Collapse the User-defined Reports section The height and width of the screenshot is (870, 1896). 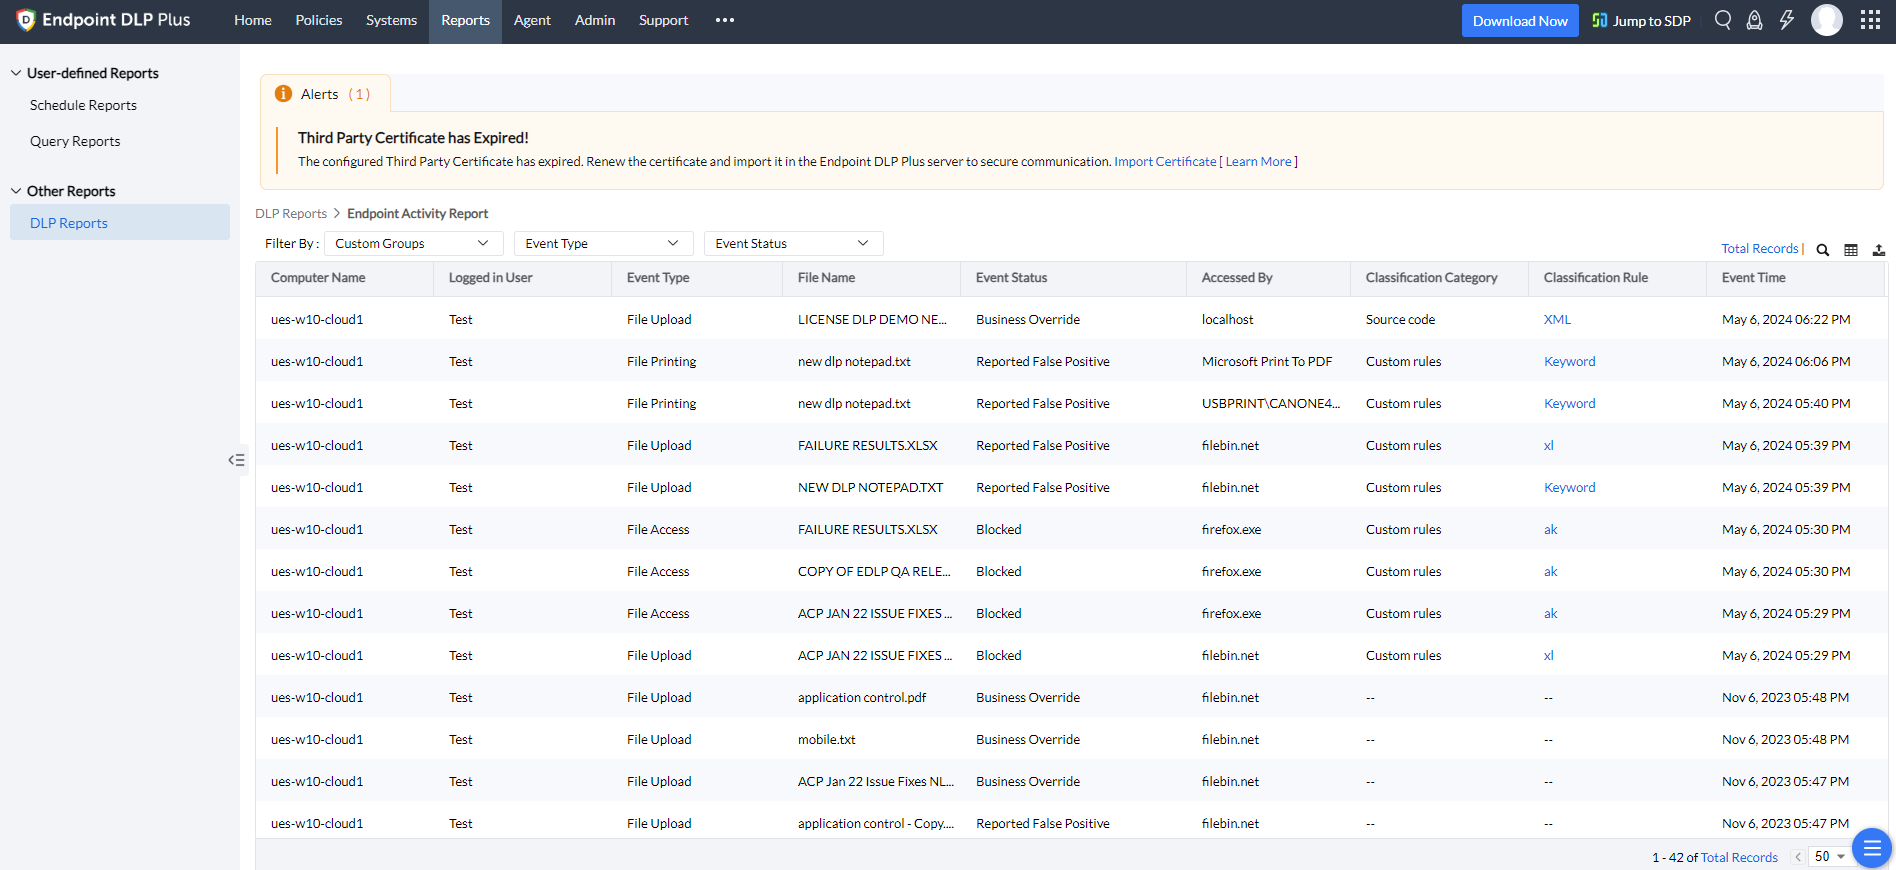(x=16, y=73)
